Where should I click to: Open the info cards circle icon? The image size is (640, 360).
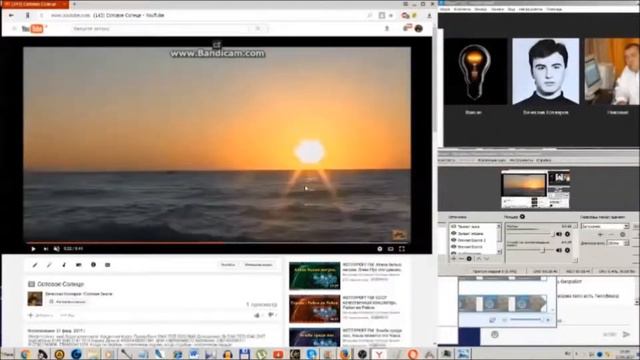tap(93, 265)
